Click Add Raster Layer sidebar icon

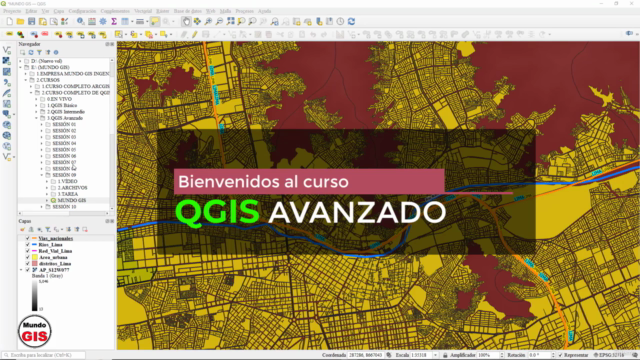7,61
